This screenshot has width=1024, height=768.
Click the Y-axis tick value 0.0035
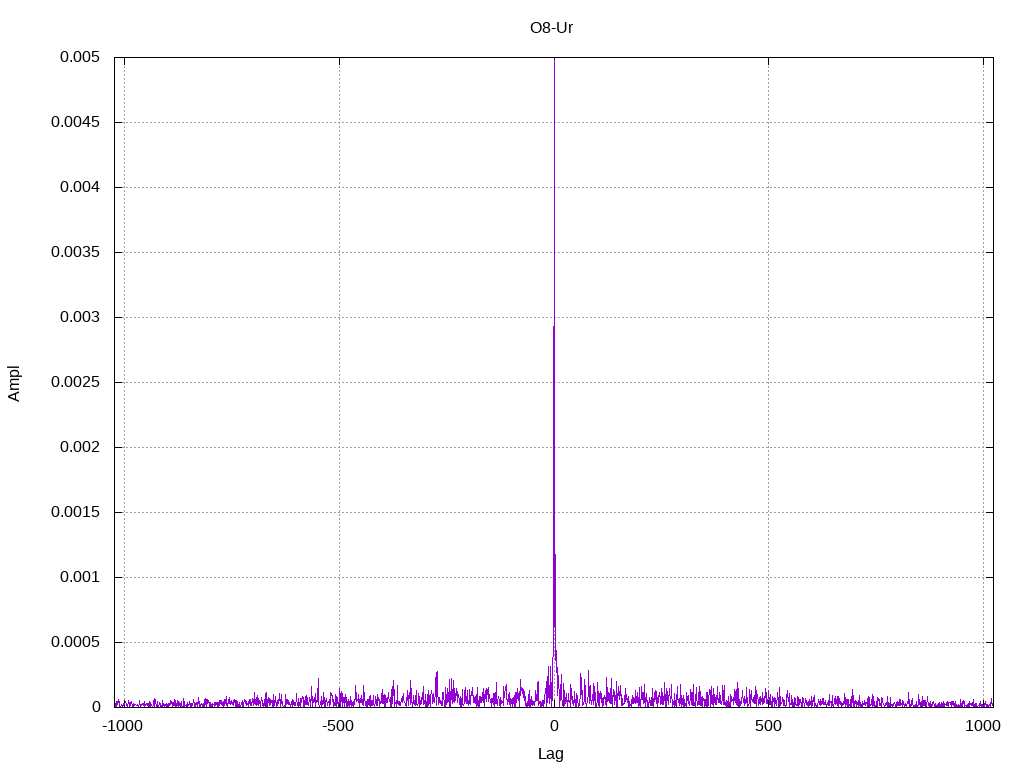[x=76, y=252]
